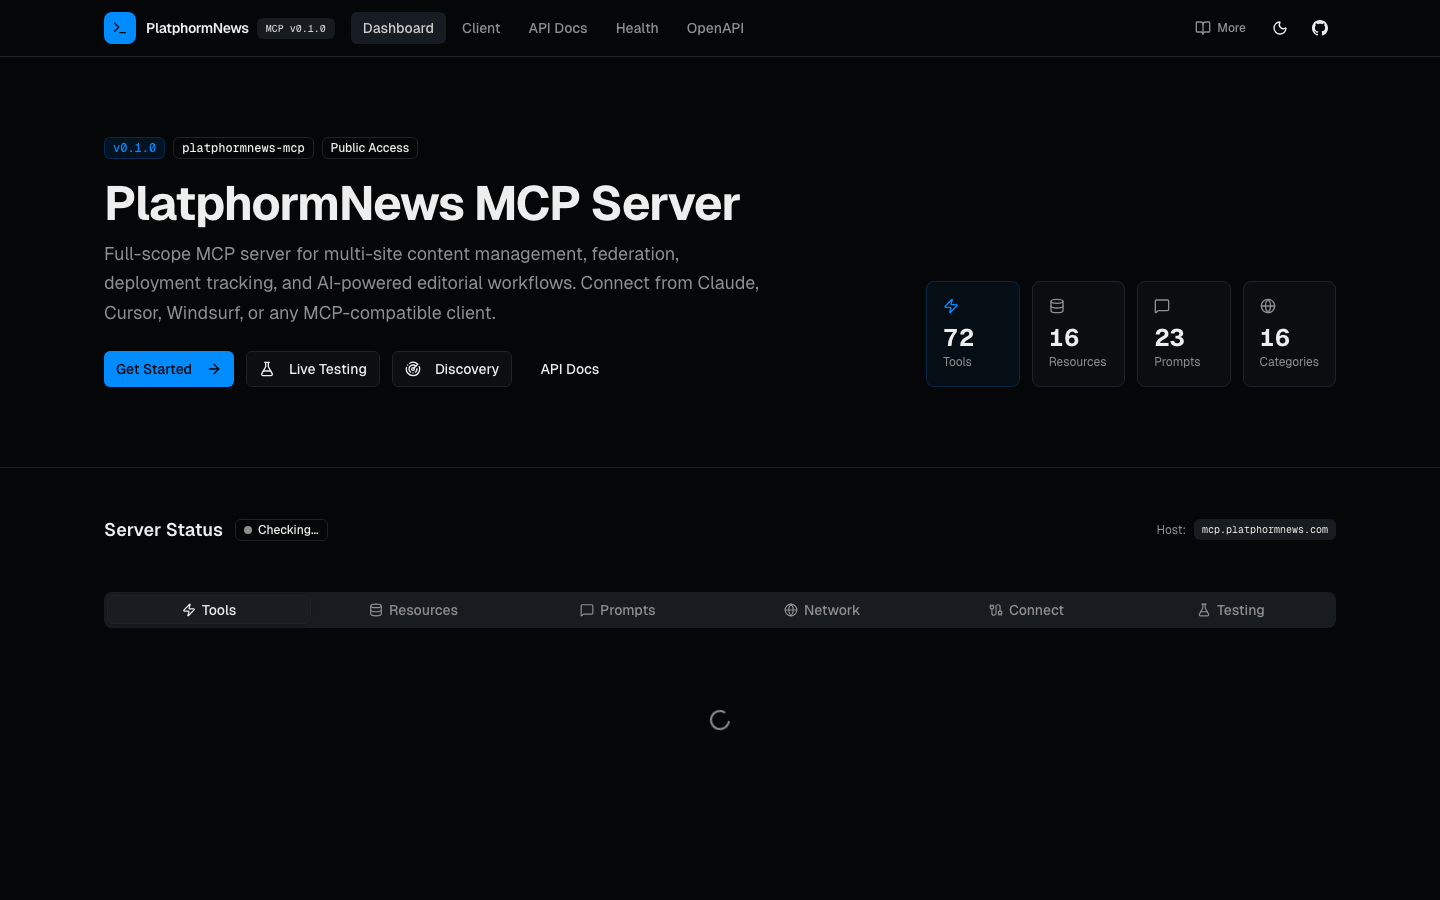Switch to the Prompts tab
The image size is (1440, 900).
click(618, 610)
